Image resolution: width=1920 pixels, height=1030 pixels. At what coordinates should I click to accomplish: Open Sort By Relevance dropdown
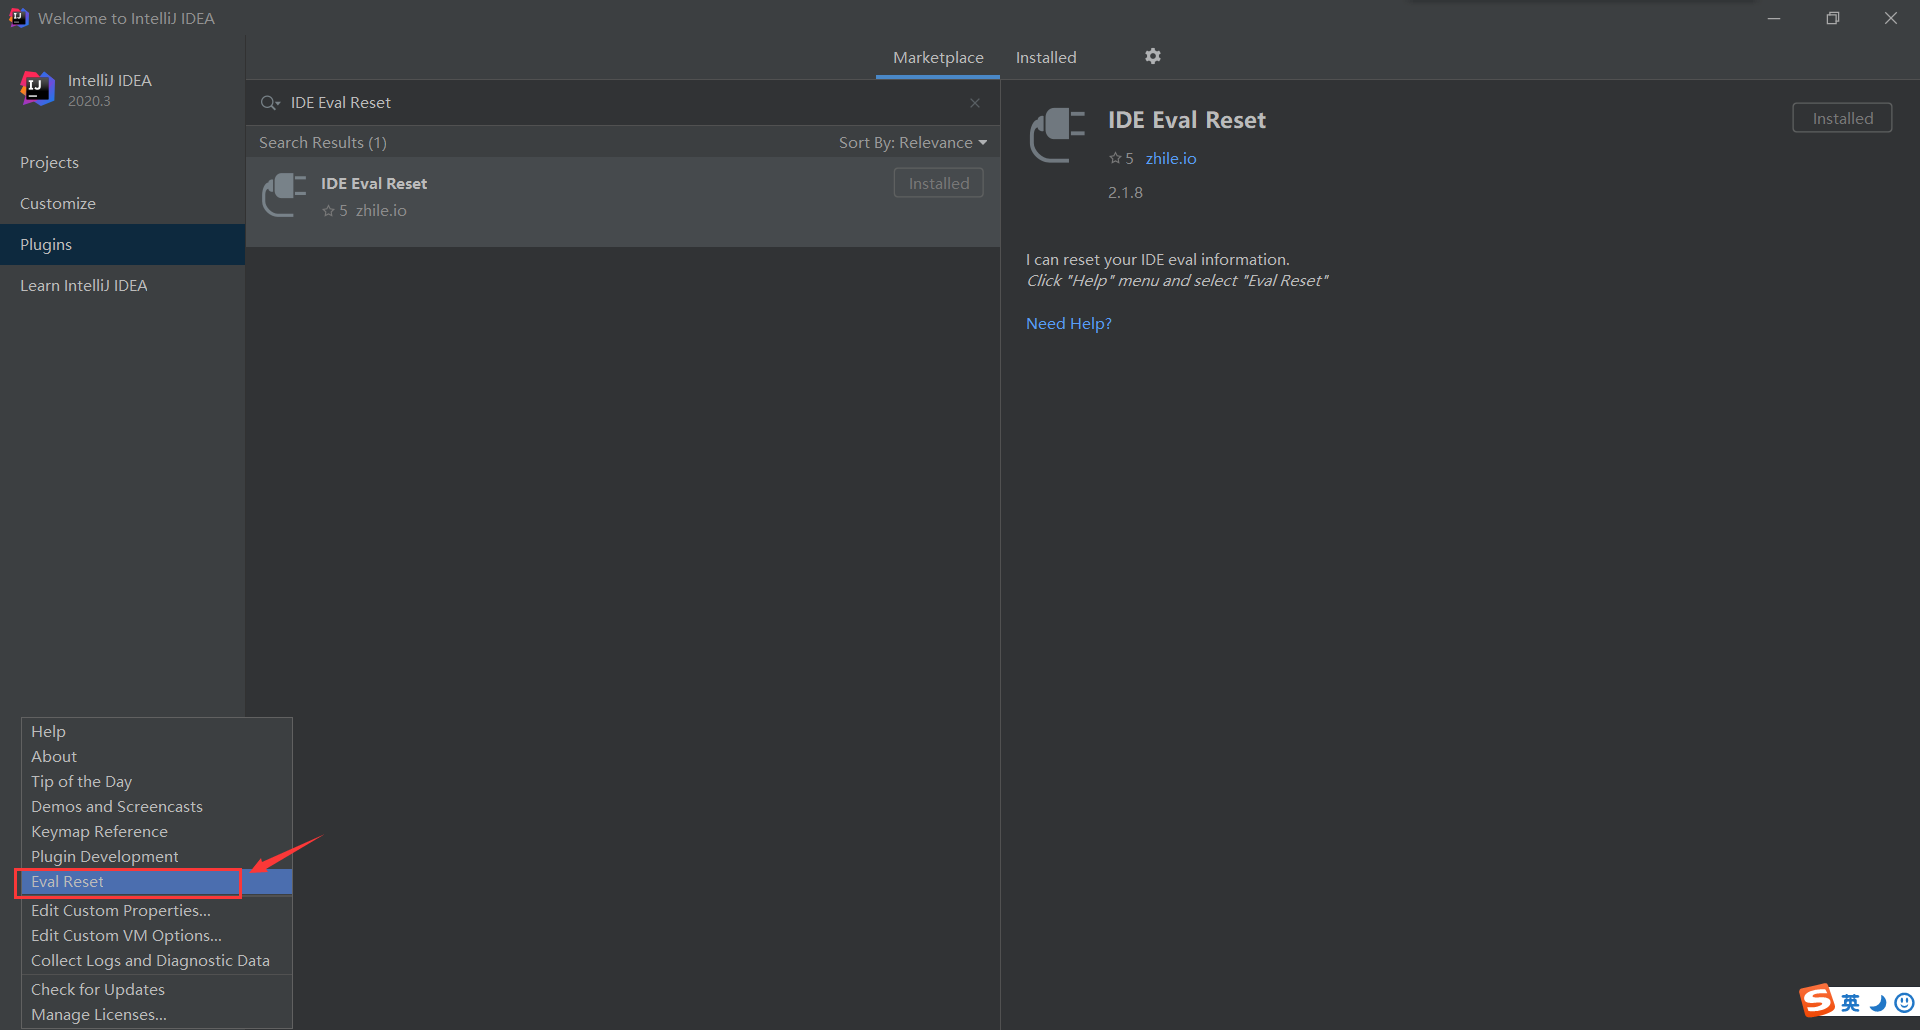coord(912,143)
